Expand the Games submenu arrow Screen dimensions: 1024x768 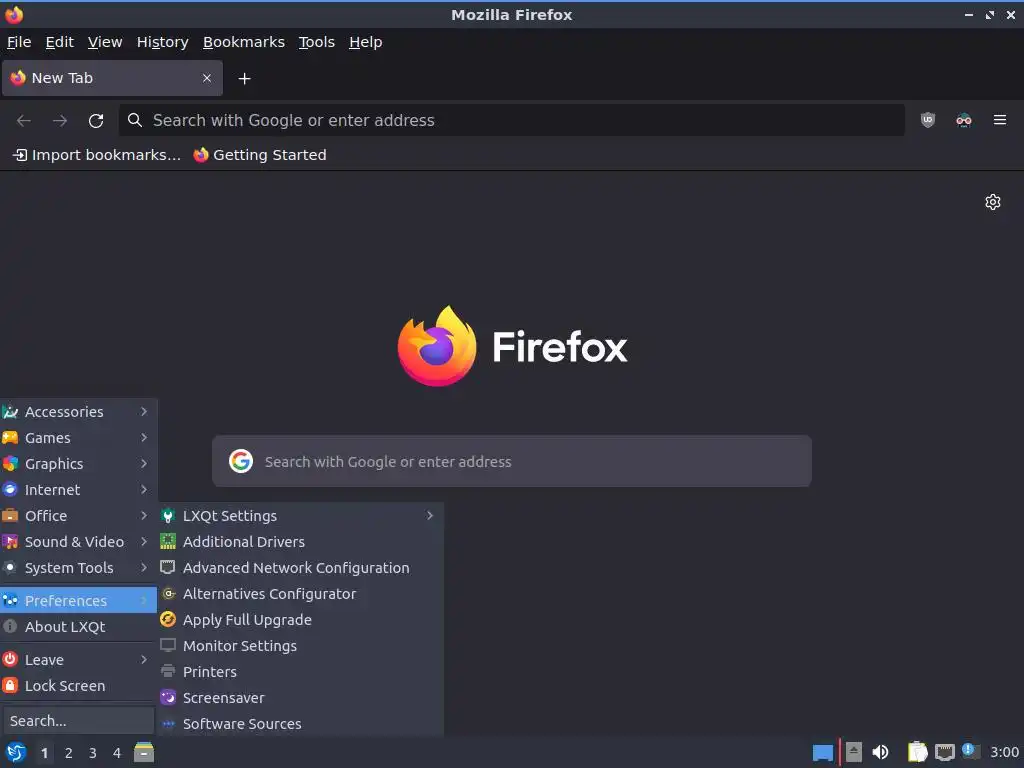144,438
